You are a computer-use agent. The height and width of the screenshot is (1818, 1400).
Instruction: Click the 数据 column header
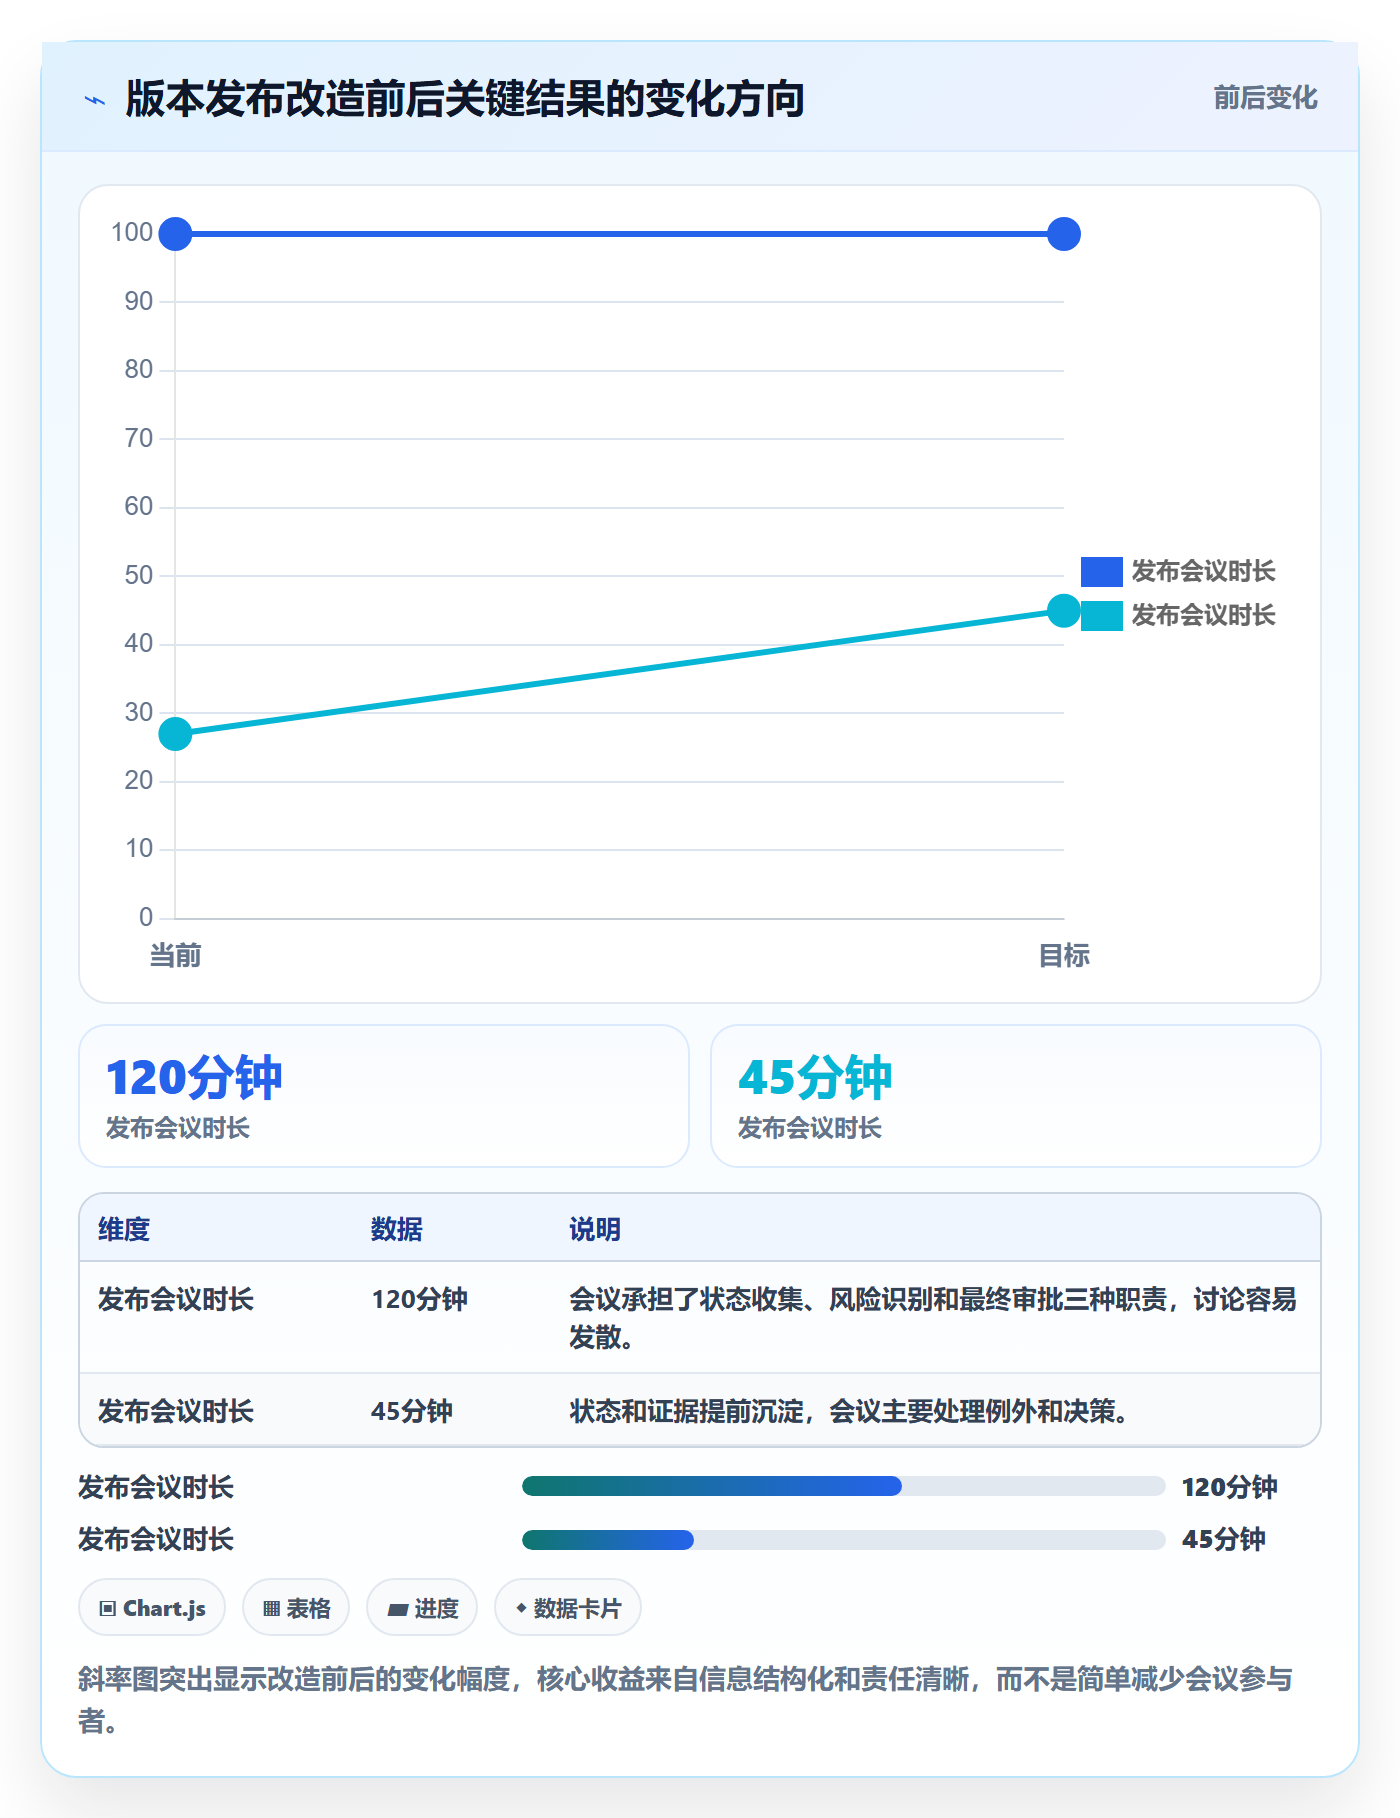click(396, 1229)
